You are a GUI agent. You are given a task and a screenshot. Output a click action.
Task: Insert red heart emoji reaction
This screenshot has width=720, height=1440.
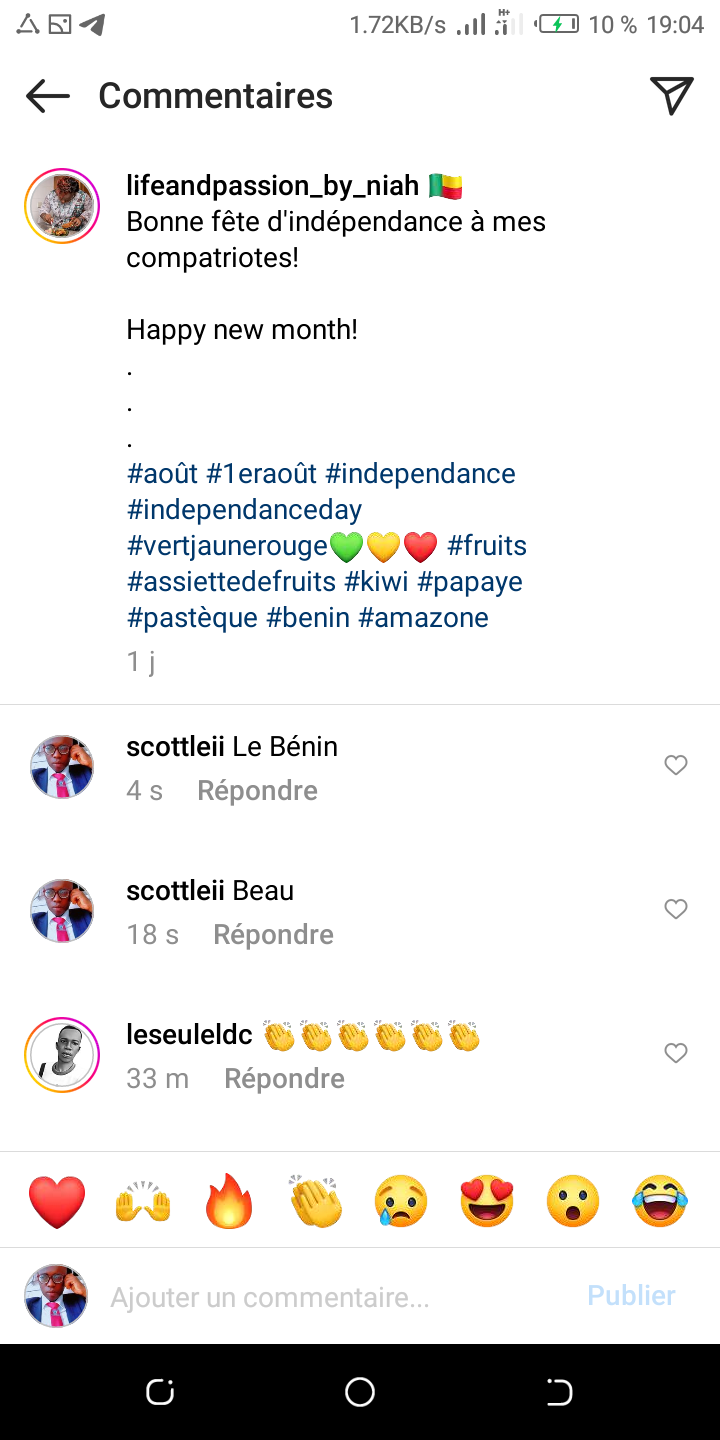[57, 1201]
